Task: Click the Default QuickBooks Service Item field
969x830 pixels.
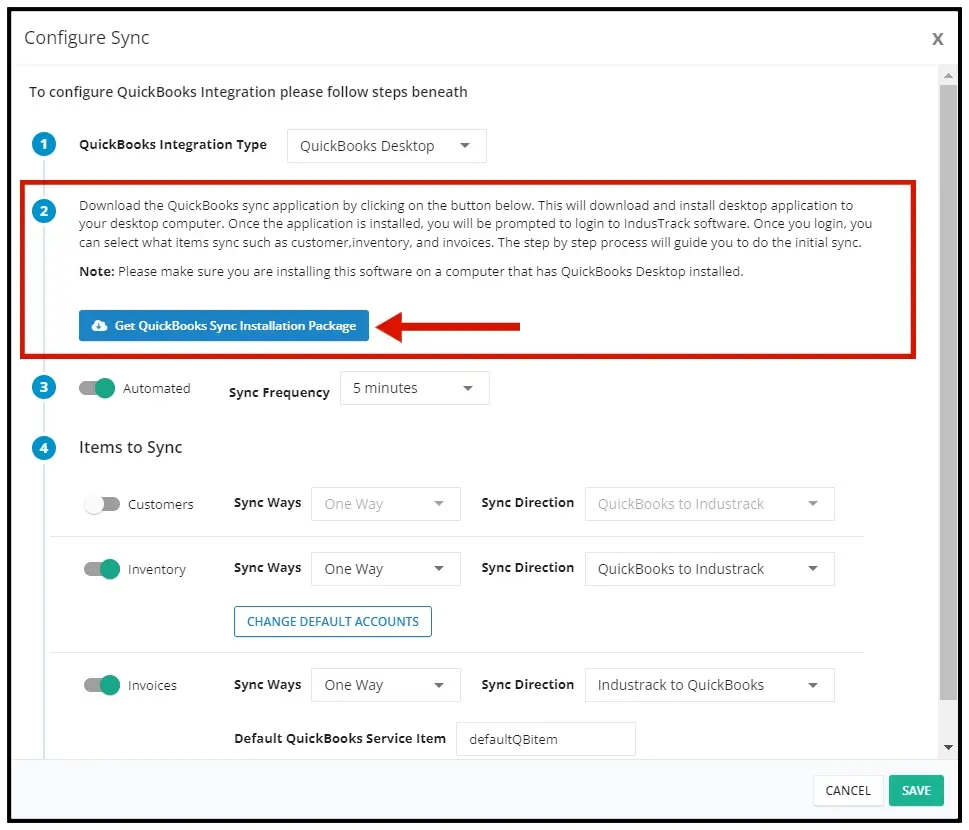Action: click(x=546, y=739)
